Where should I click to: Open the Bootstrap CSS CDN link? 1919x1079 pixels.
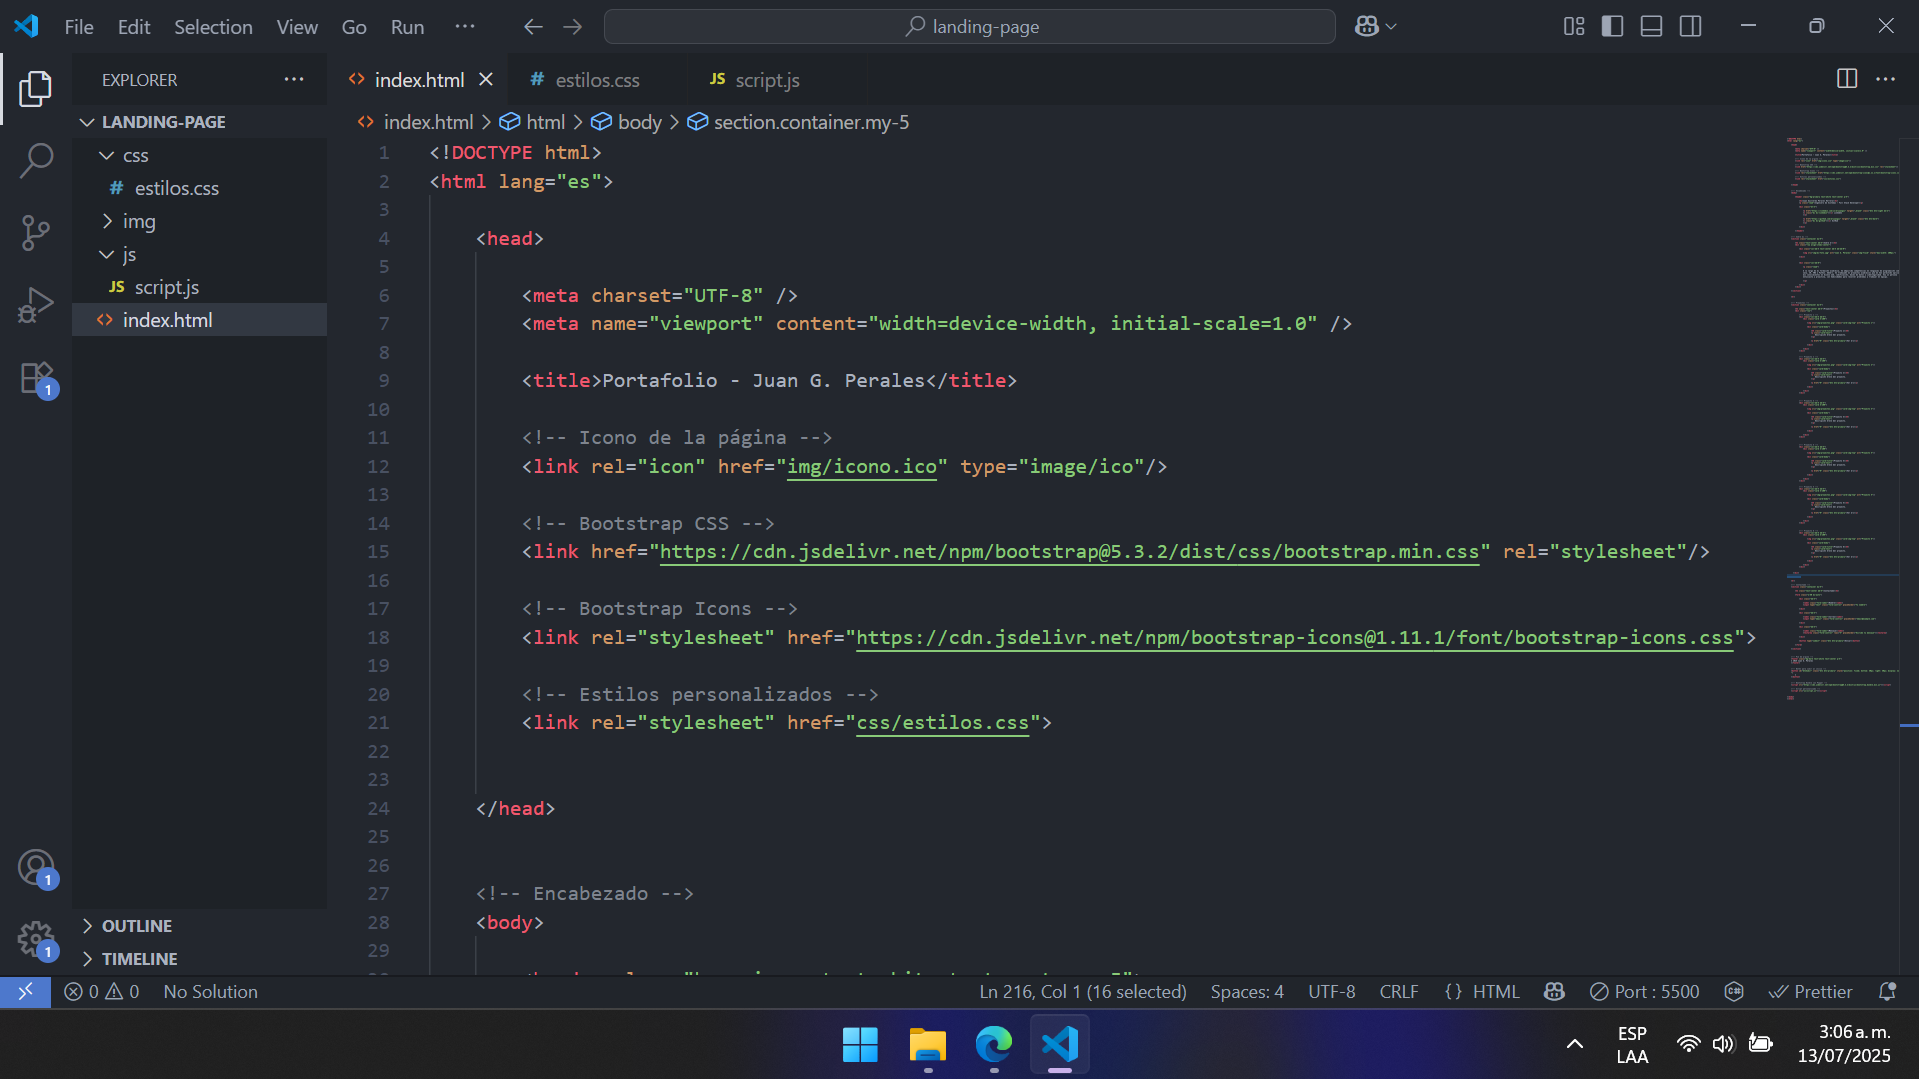tap(1068, 552)
